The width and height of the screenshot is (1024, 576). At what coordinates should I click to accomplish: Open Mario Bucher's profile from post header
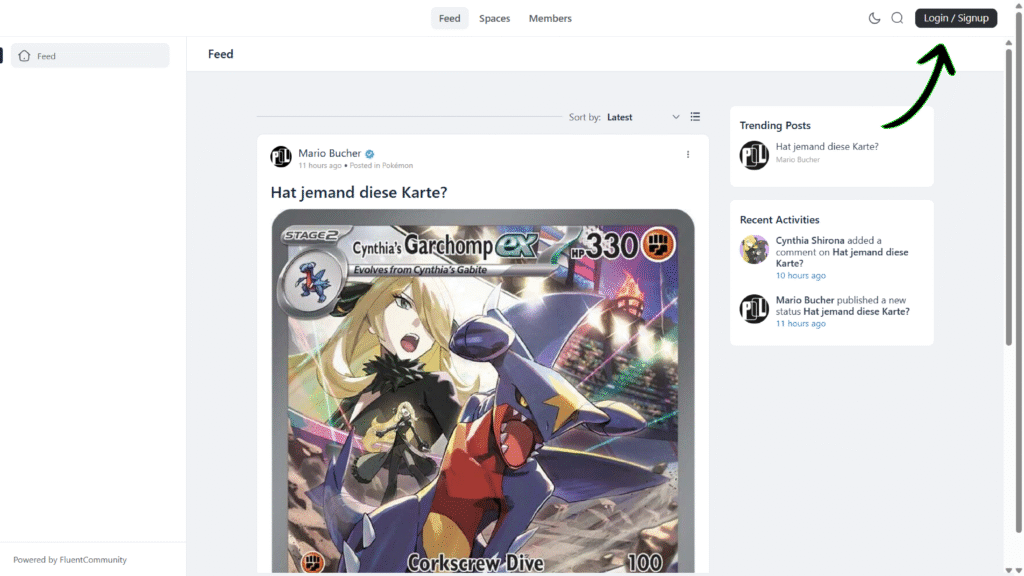[x=329, y=153]
